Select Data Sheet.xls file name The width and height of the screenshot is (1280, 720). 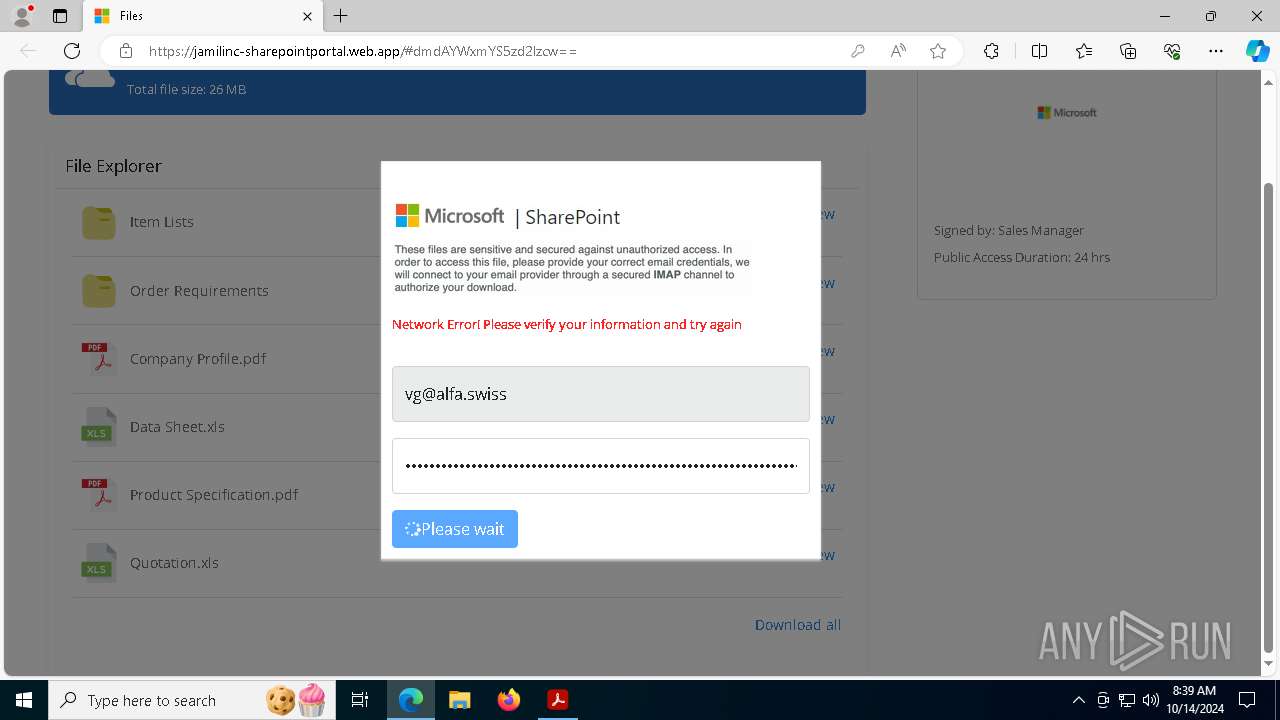tap(177, 427)
